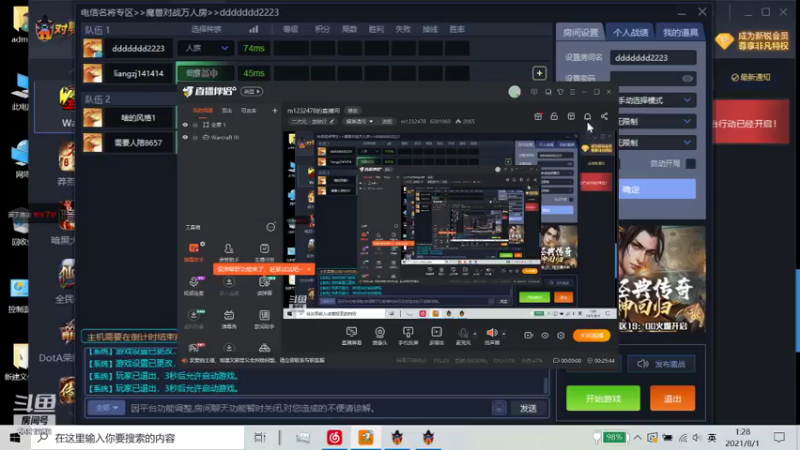Image resolution: width=800 pixels, height=450 pixels.
Task: Toggle the room password visibility eye
Action: (687, 79)
